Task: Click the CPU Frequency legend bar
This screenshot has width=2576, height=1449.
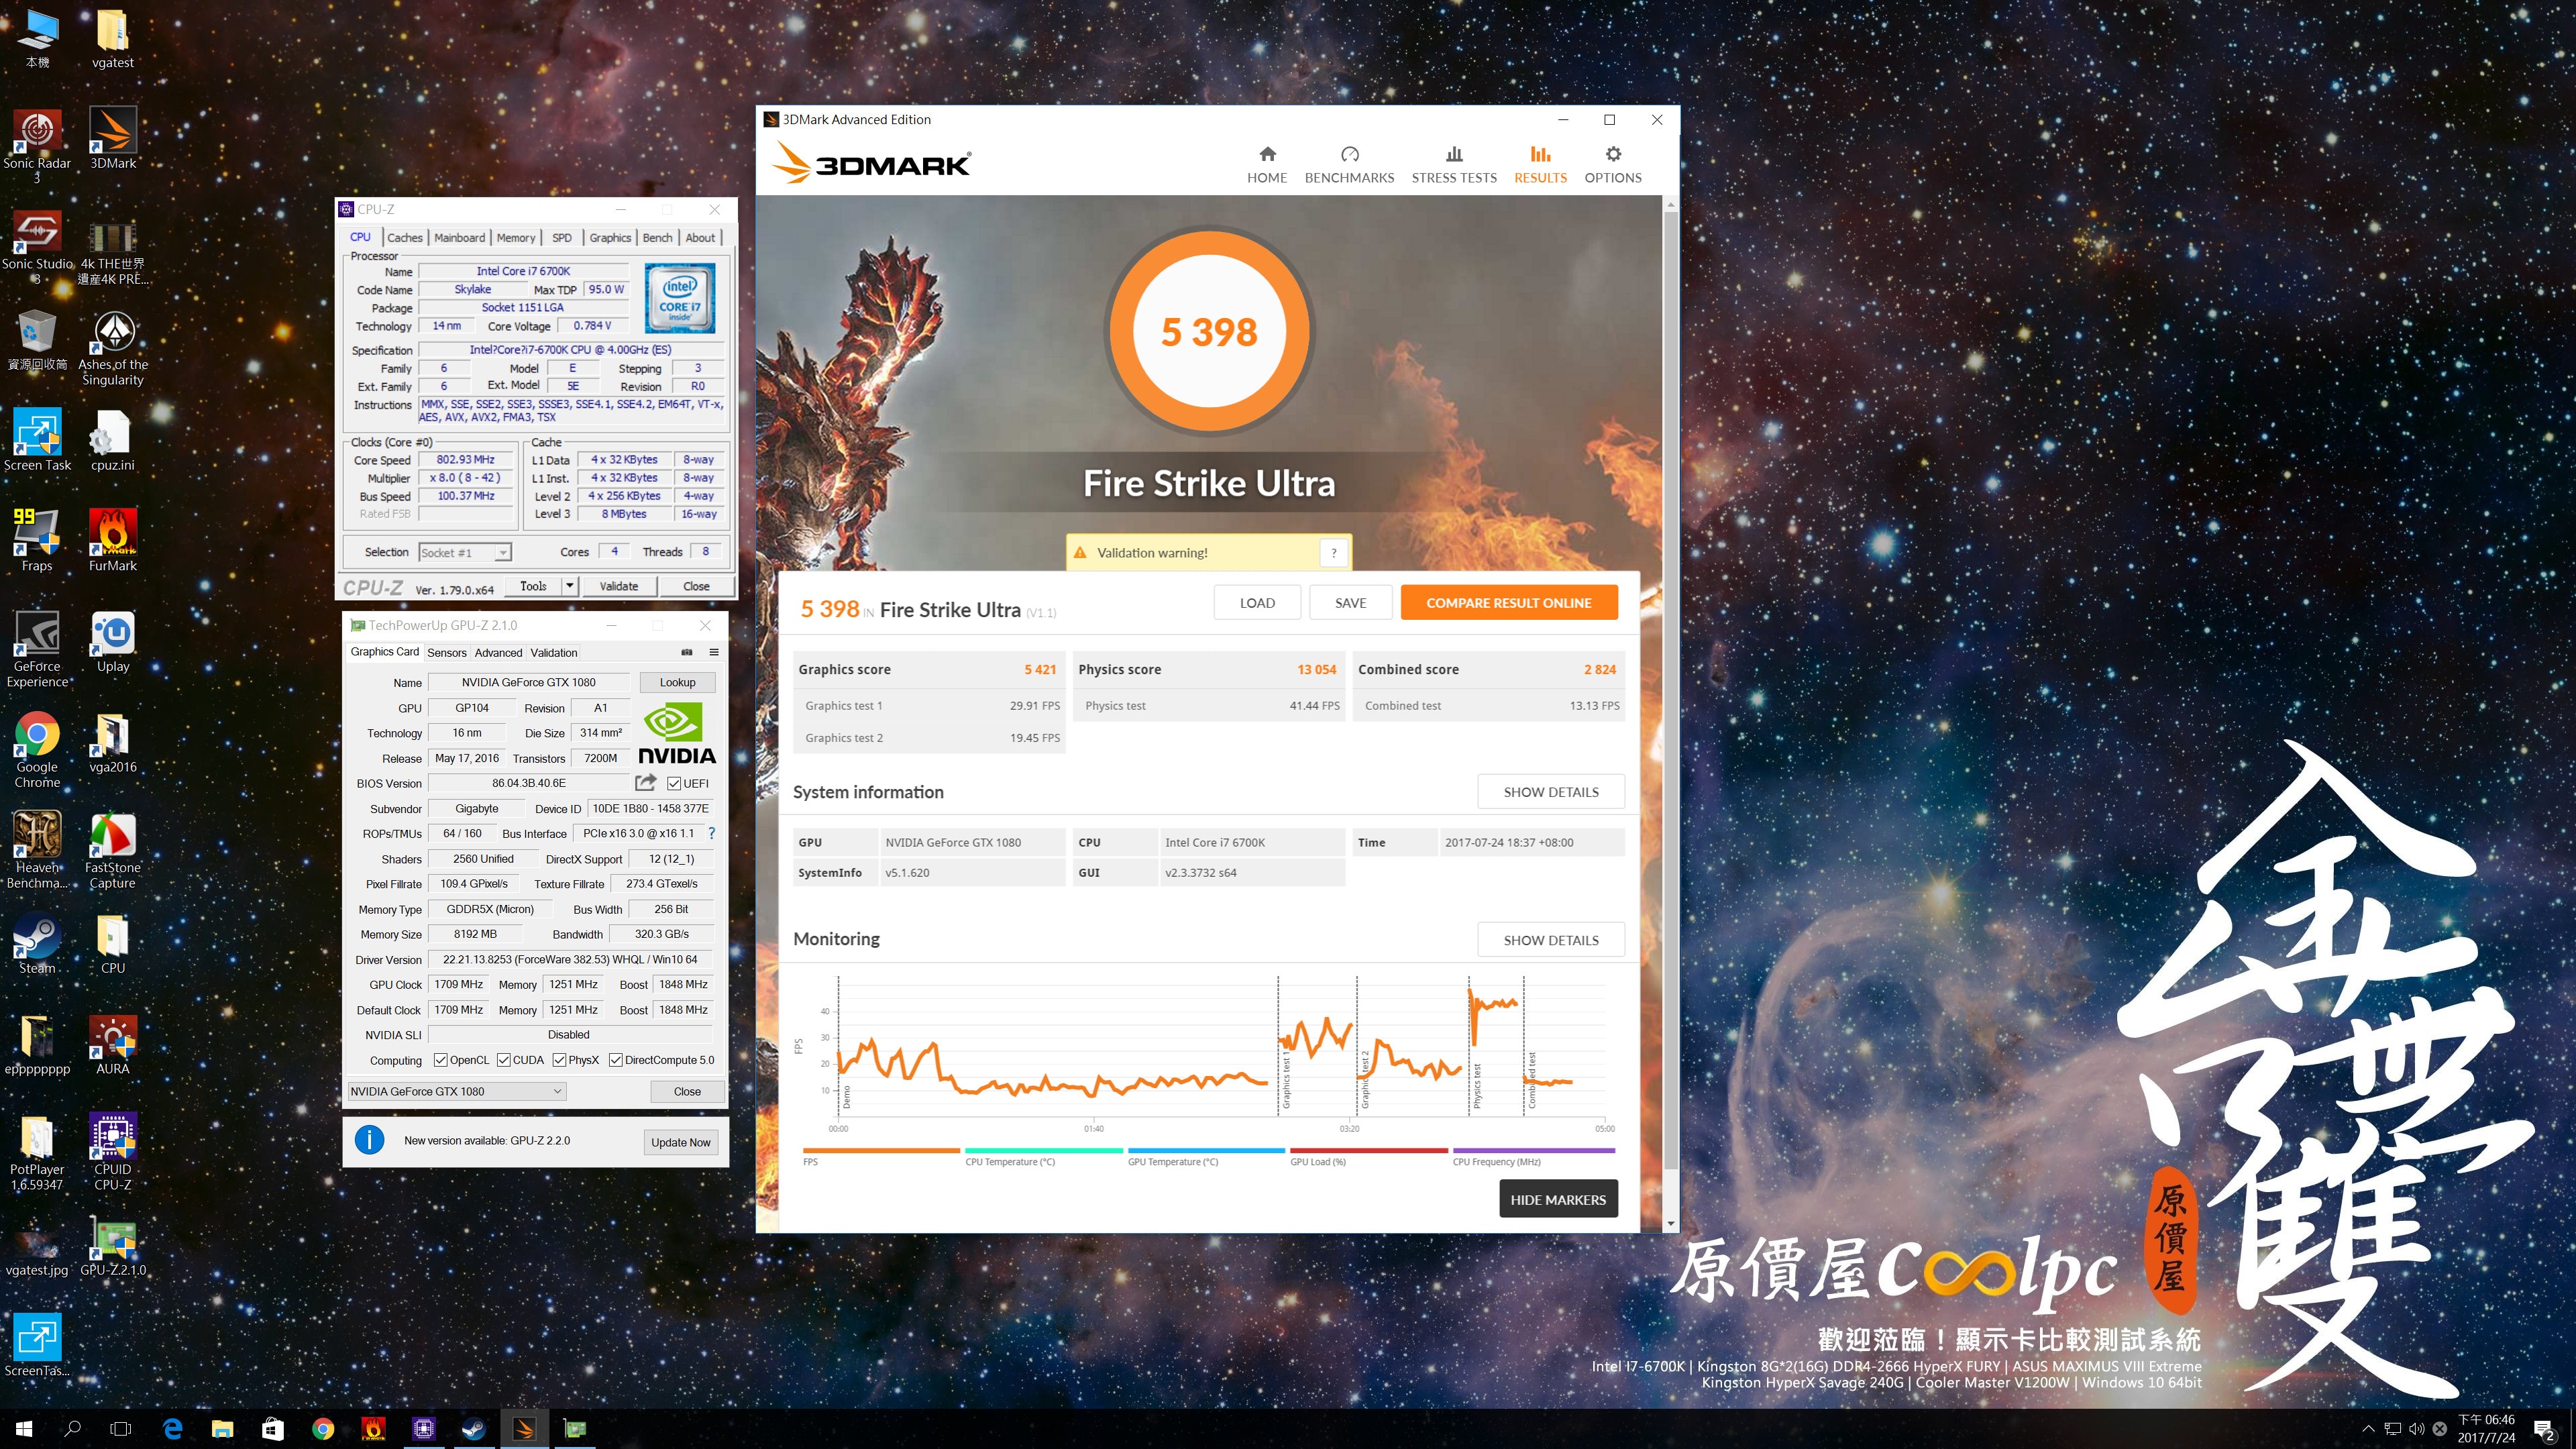Action: [1534, 1151]
